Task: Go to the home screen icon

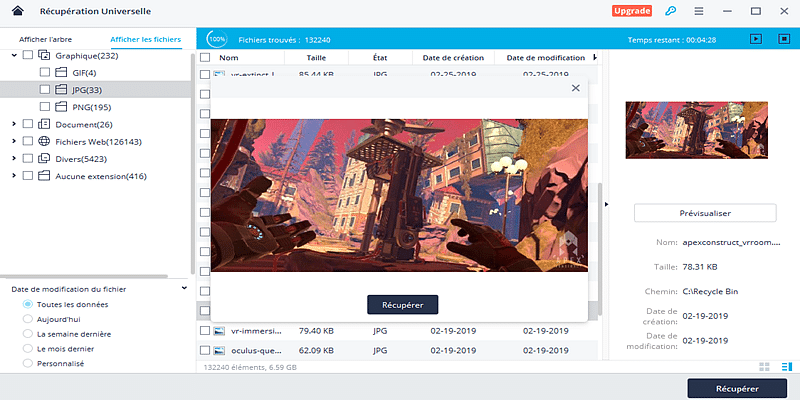Action: pyautogui.click(x=17, y=11)
